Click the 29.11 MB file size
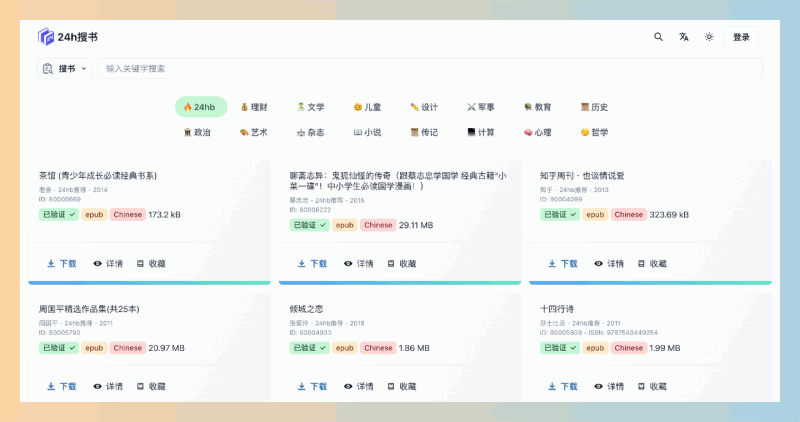 tap(416, 225)
